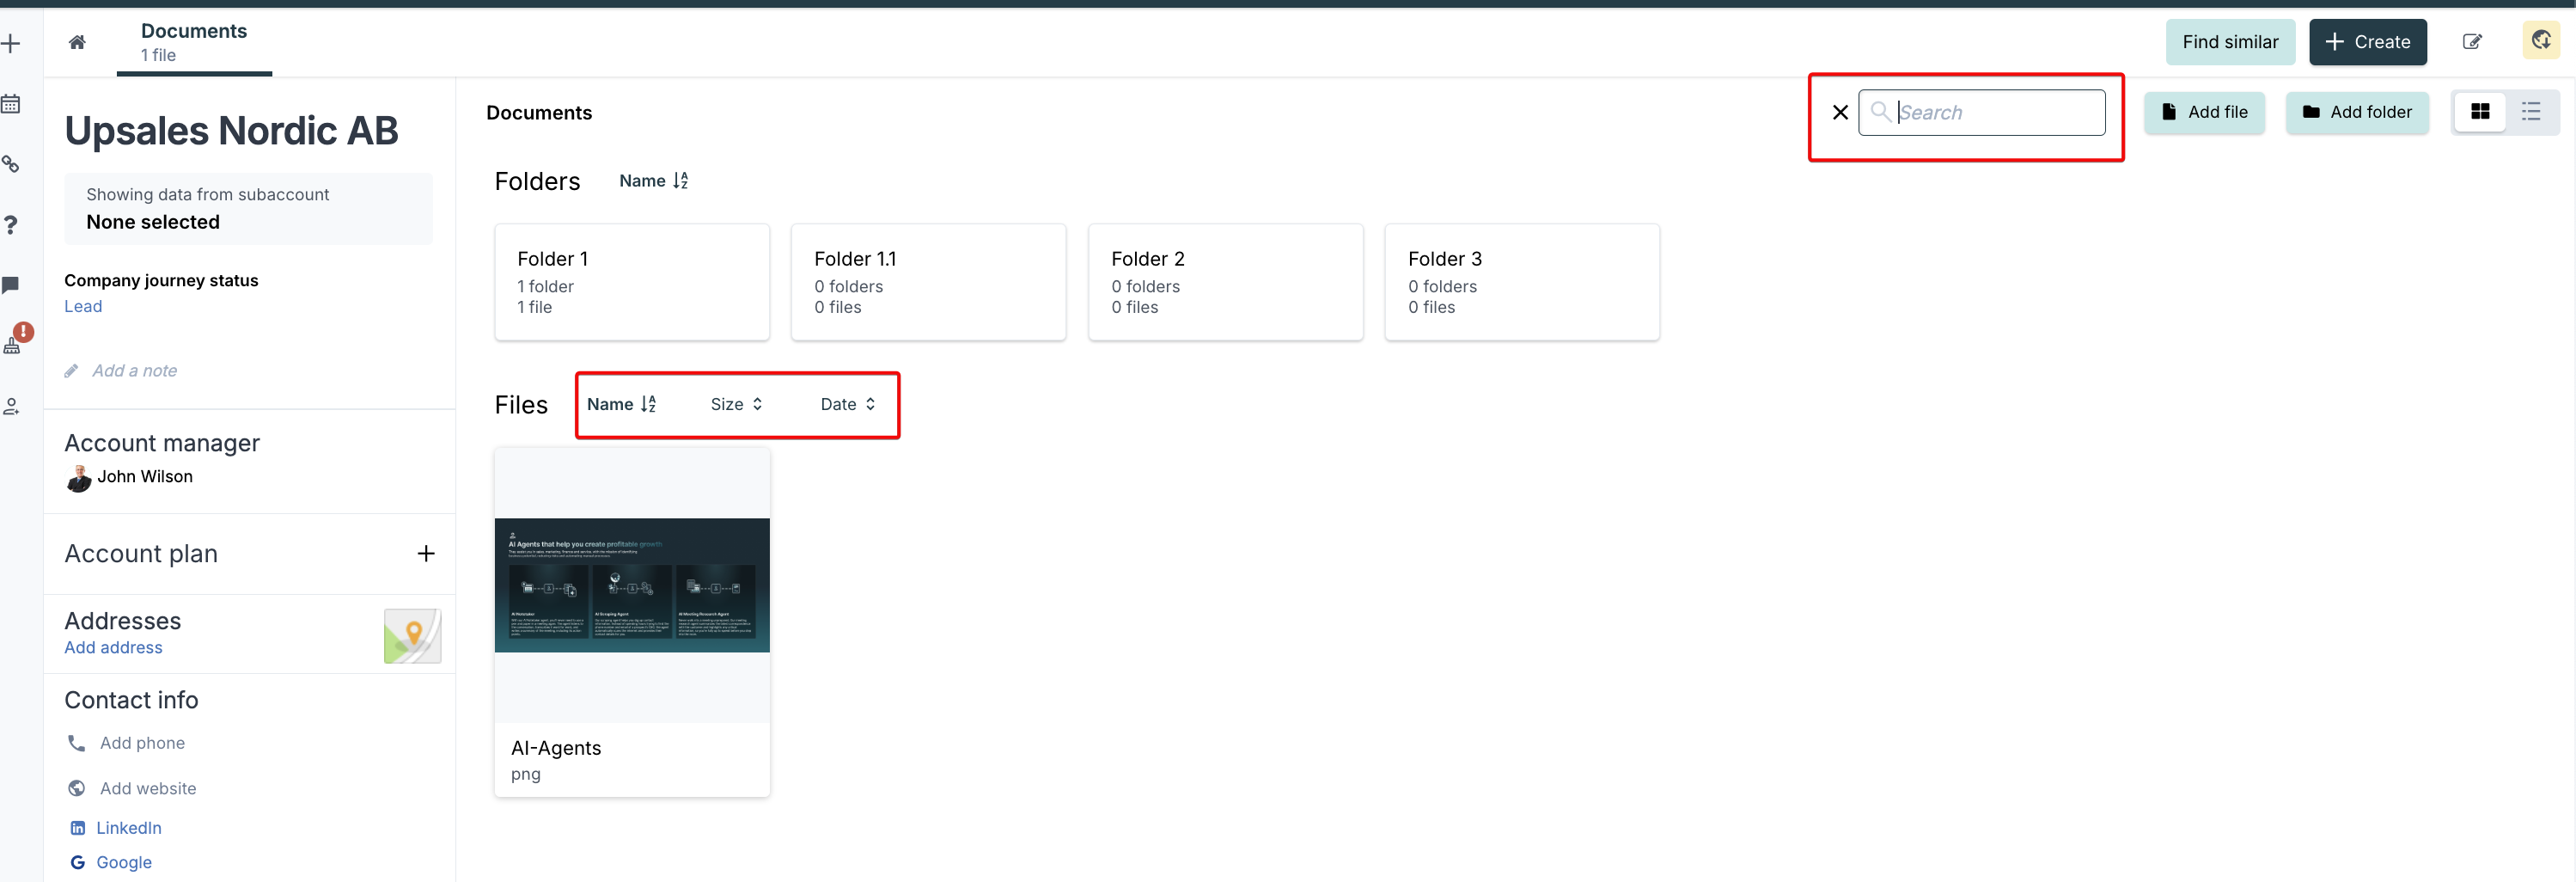Click Add file button

pyautogui.click(x=2204, y=112)
